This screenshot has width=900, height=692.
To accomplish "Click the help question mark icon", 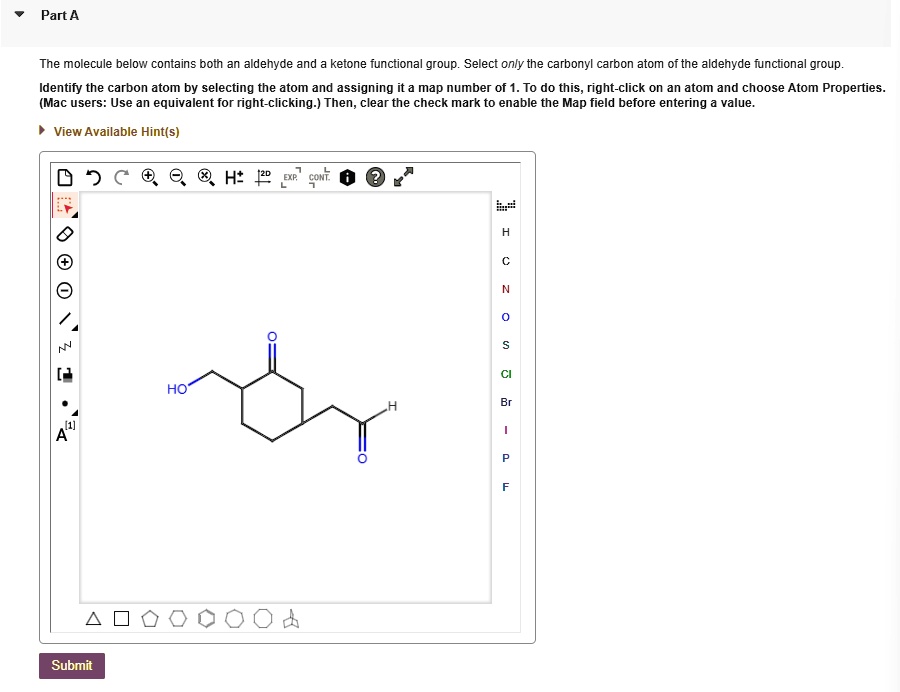I will pos(377,175).
